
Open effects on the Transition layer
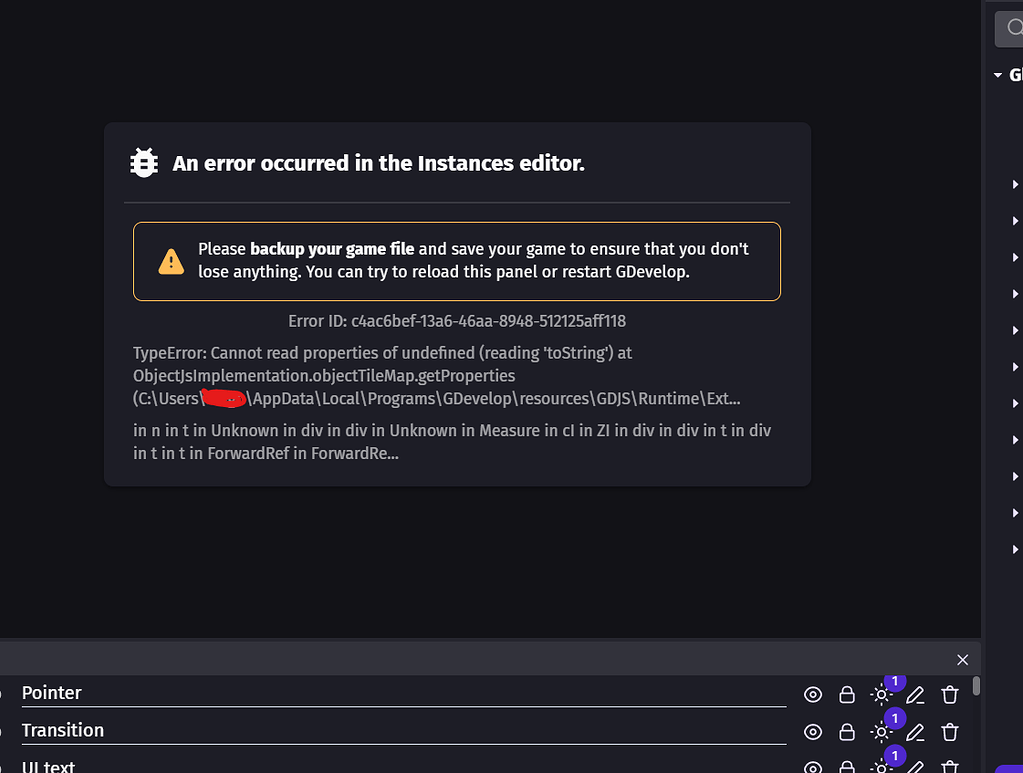881,732
